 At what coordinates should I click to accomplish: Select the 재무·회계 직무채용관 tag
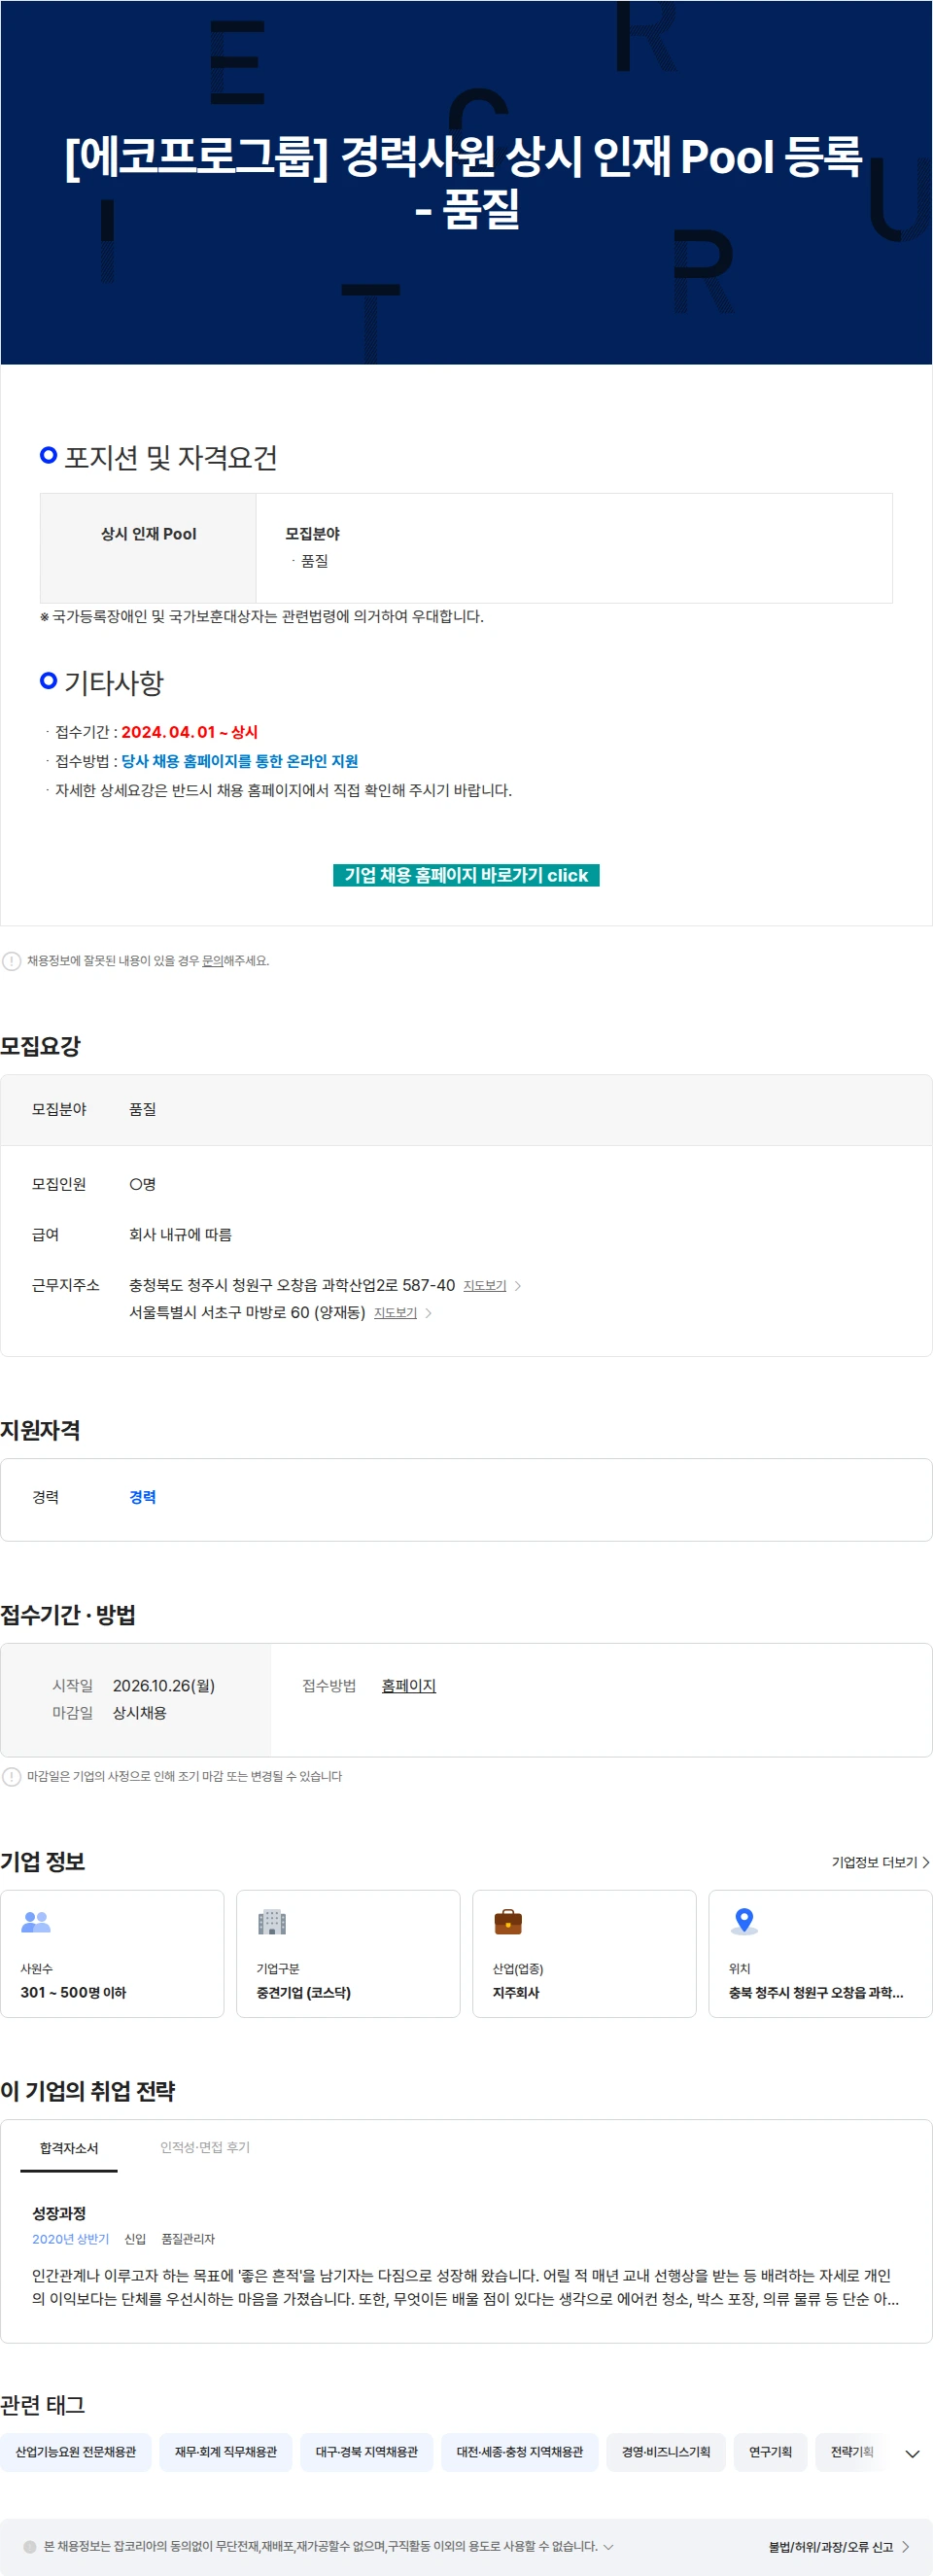pyautogui.click(x=226, y=2452)
